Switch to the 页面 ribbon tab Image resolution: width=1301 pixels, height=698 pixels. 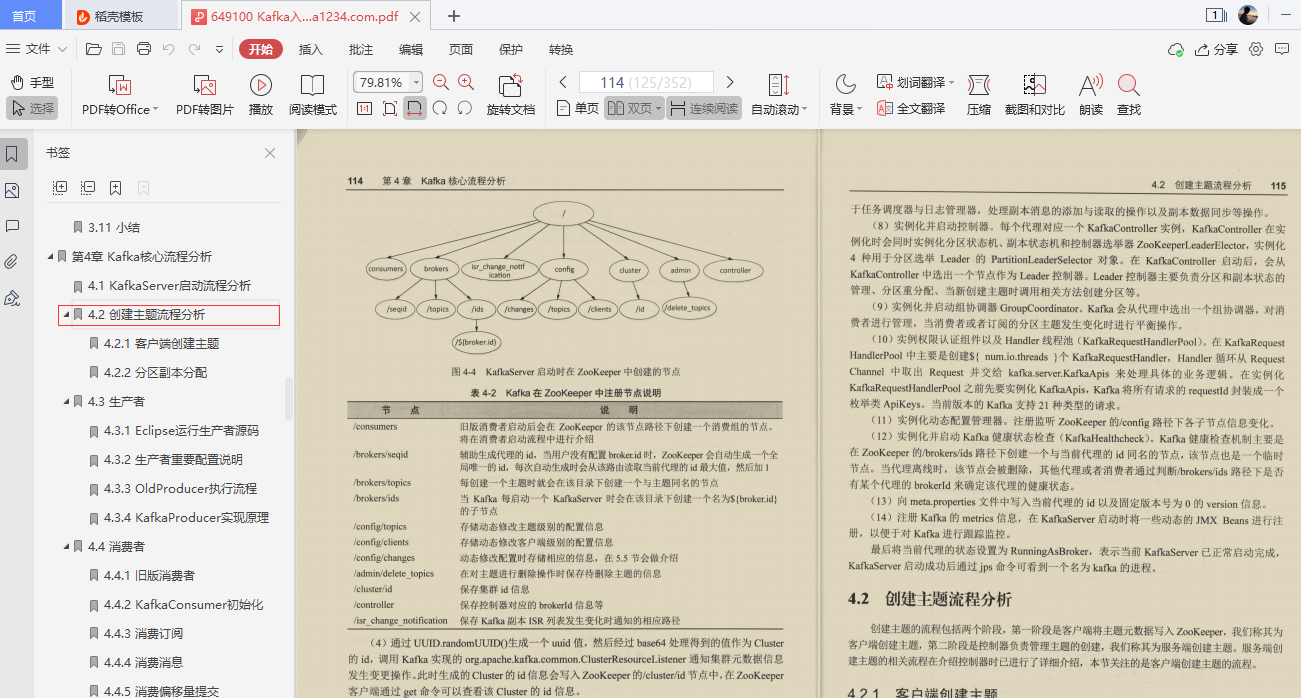coord(461,49)
